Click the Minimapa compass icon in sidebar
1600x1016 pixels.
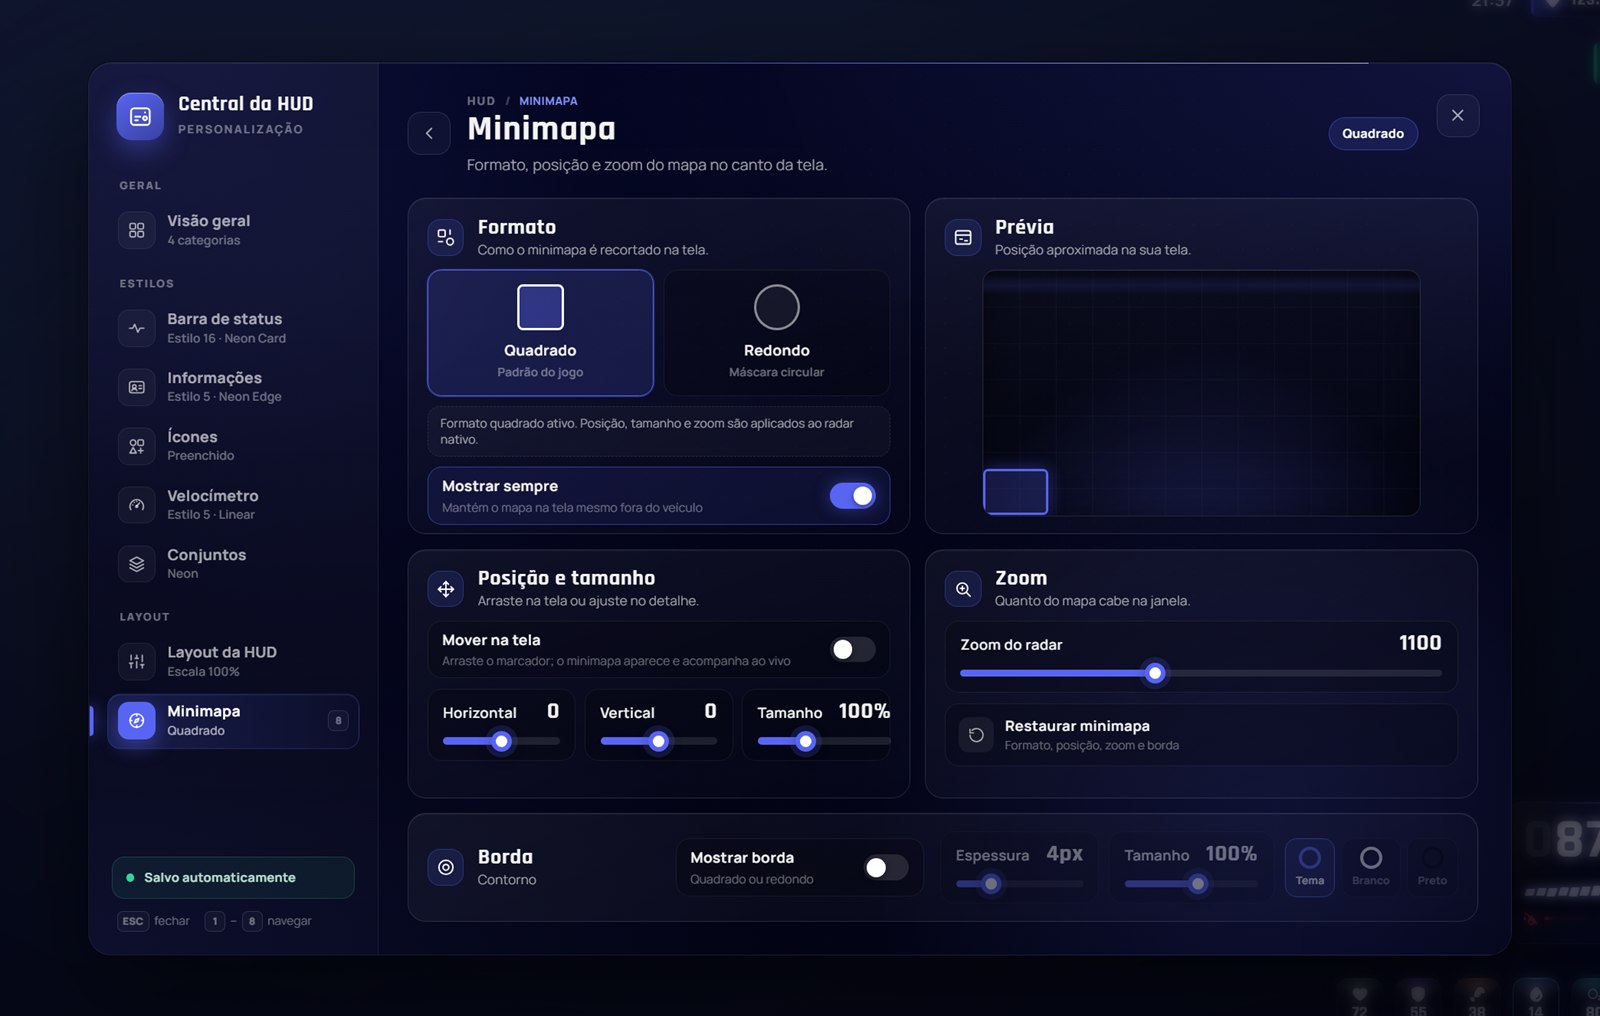coord(137,720)
